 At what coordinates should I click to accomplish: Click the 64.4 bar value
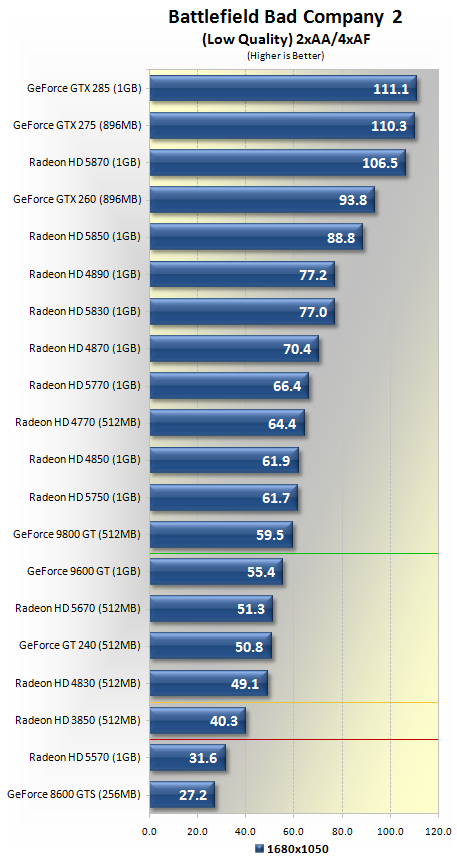(282, 424)
